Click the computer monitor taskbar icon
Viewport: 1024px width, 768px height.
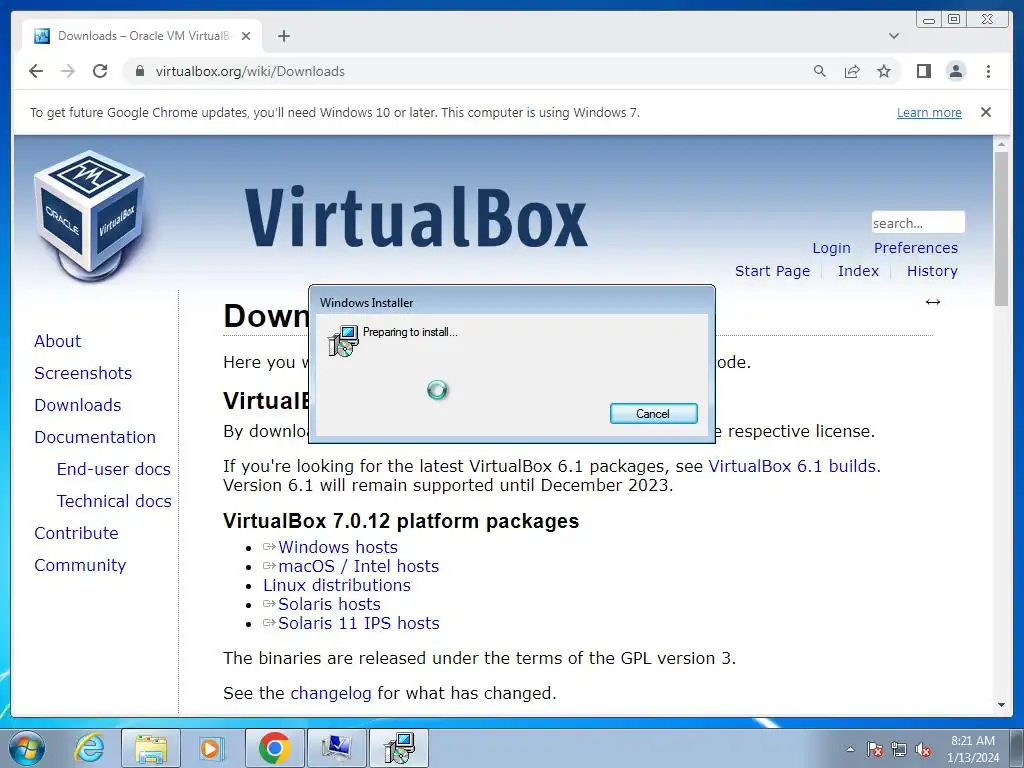336,748
